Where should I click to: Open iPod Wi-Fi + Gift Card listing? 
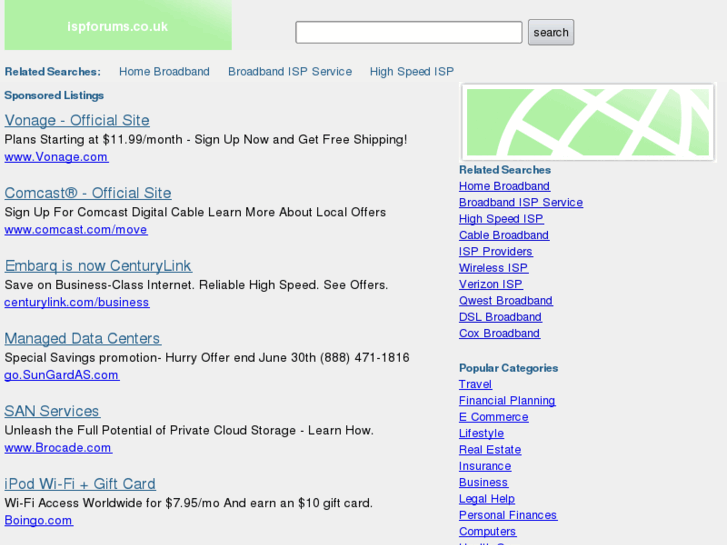(80, 484)
